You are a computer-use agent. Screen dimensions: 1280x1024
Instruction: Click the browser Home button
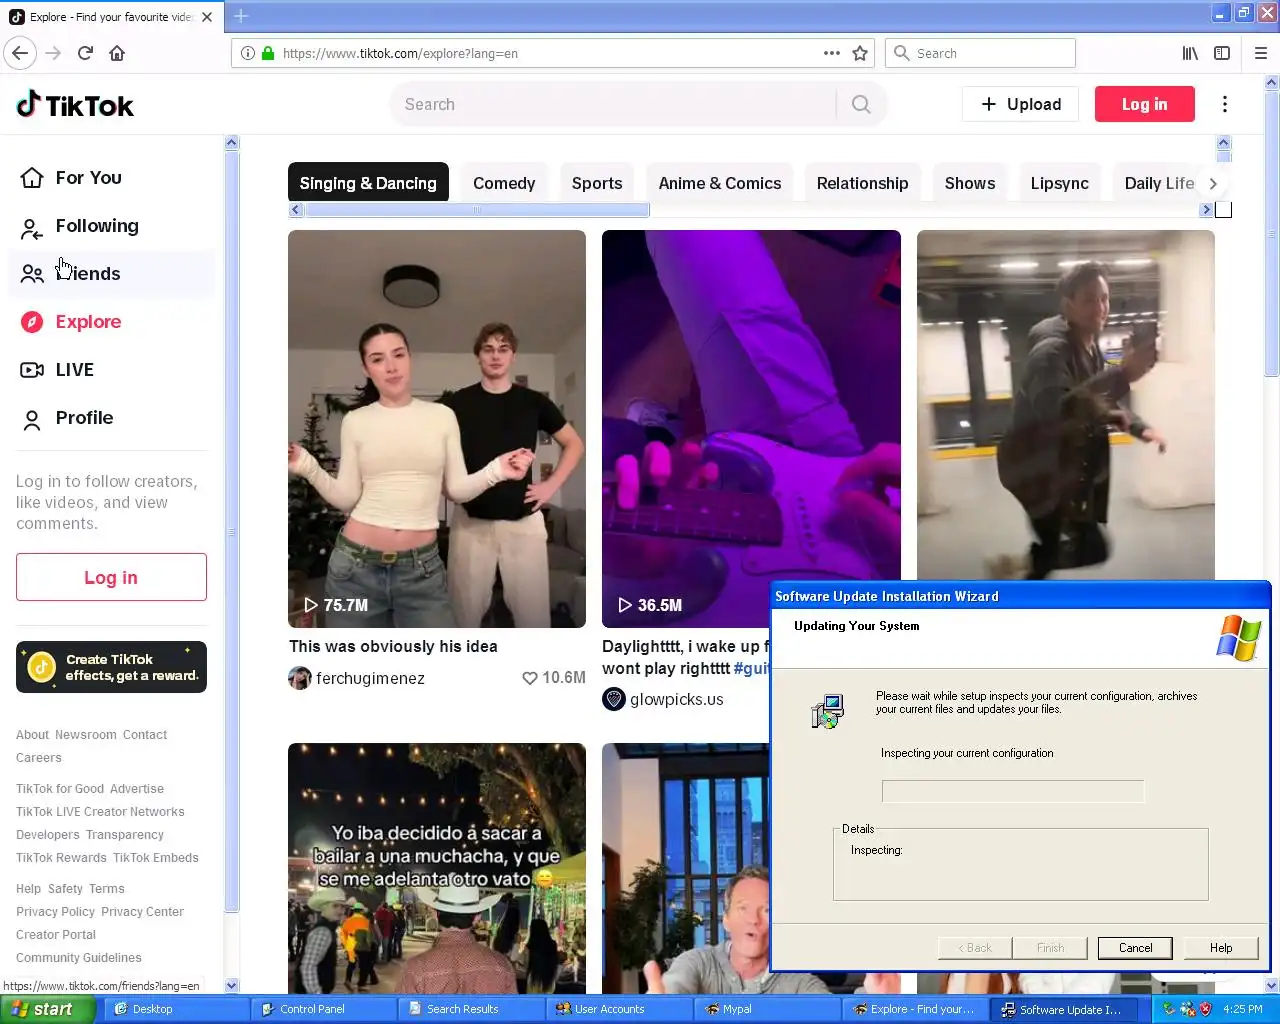tap(117, 53)
